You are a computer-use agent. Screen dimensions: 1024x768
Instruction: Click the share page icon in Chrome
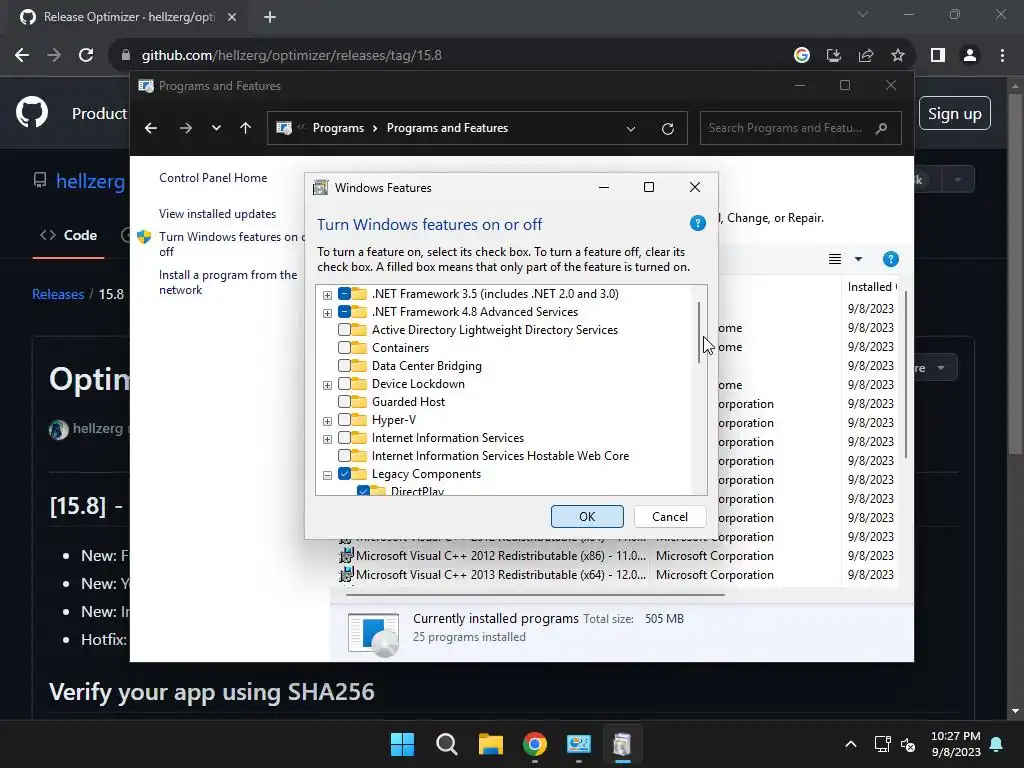(866, 56)
